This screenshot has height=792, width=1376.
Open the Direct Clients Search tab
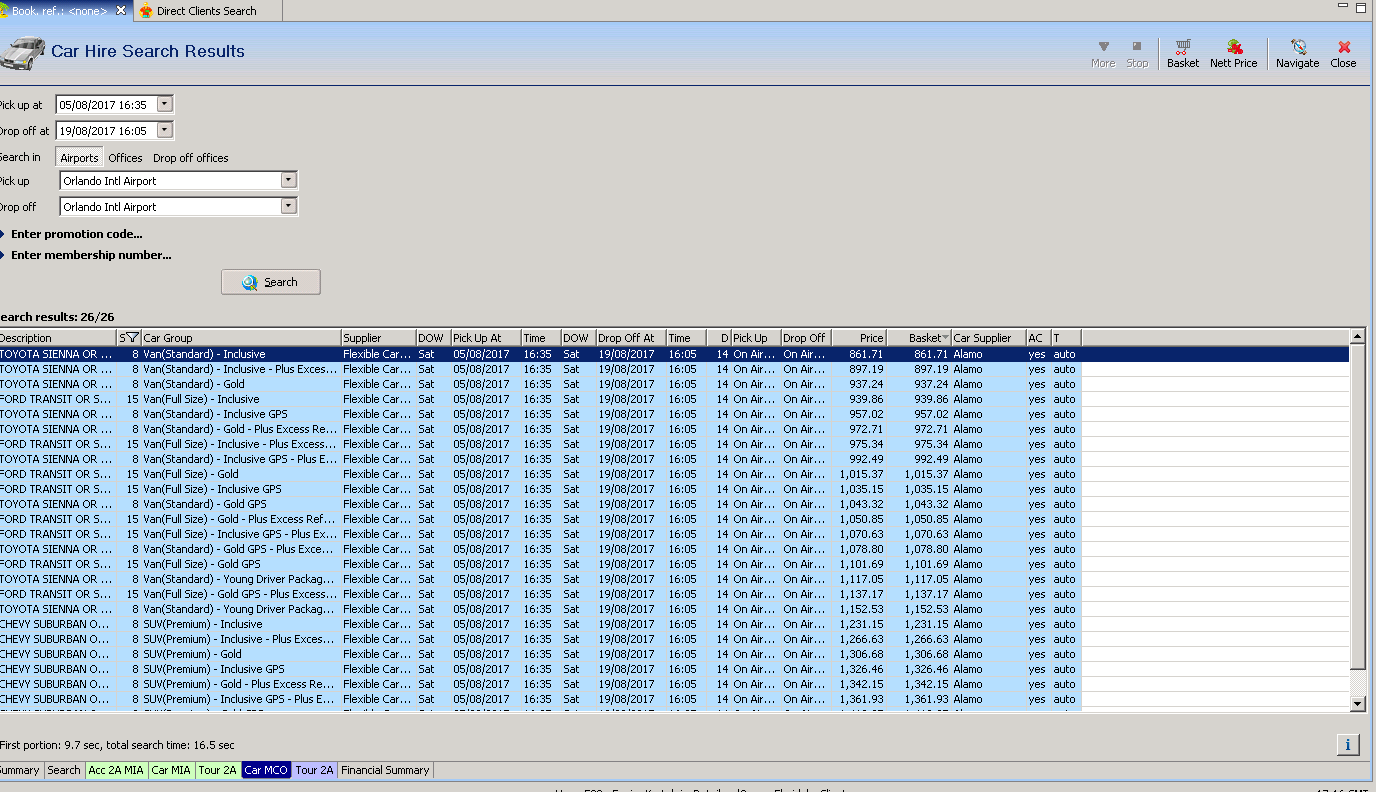tap(206, 11)
